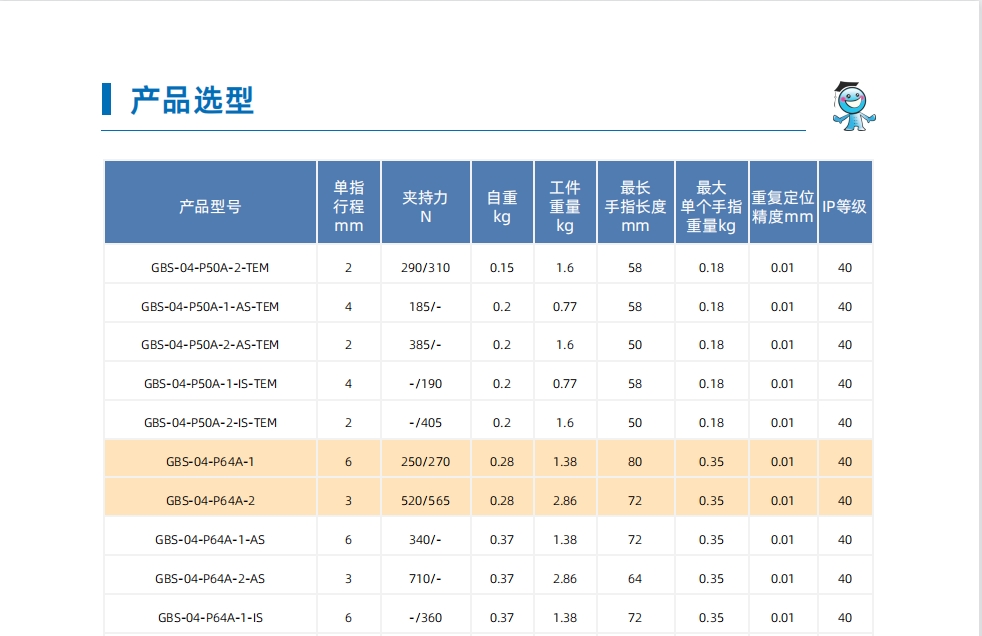Screen dimensions: 982x636
Task: Click the highlighted GBS-04-P64A-1 row name
Action: coord(210,461)
